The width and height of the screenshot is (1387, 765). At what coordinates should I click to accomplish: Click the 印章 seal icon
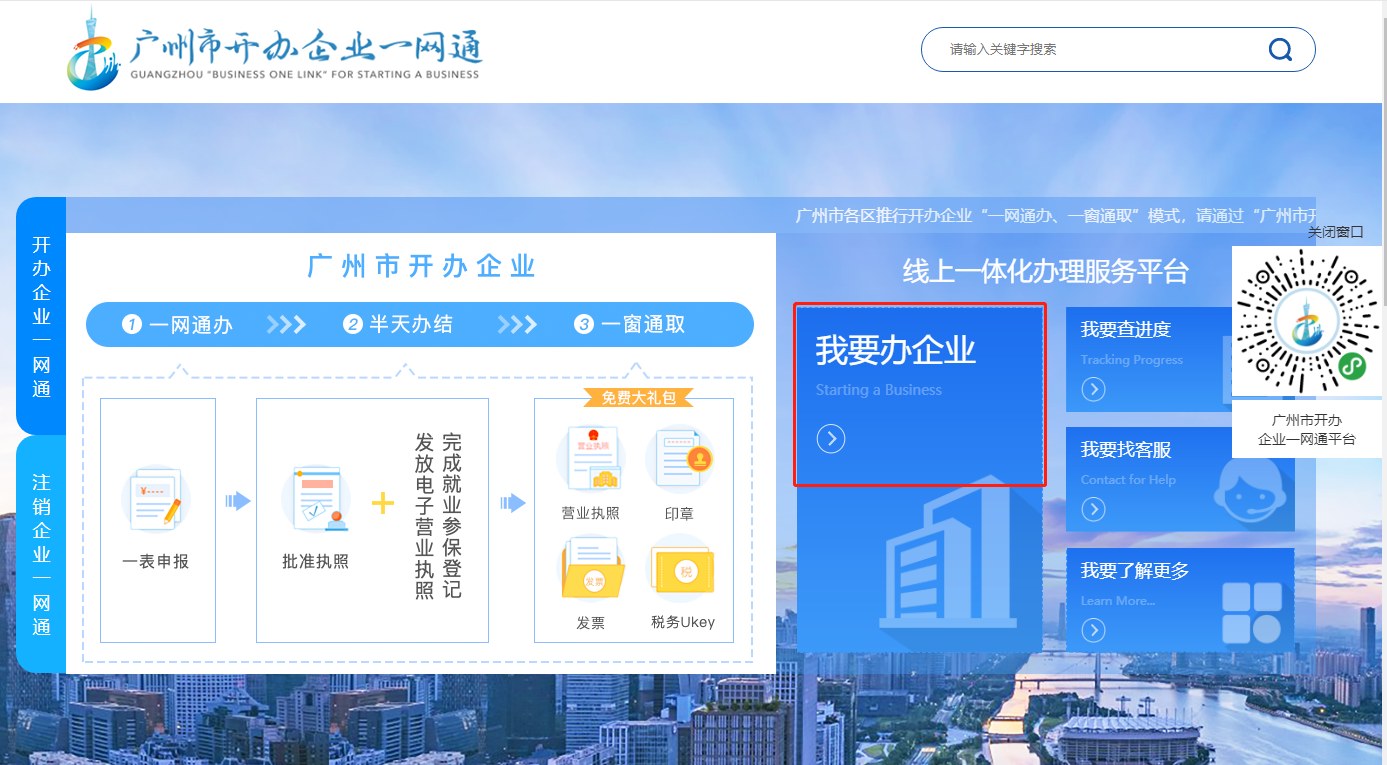click(679, 460)
